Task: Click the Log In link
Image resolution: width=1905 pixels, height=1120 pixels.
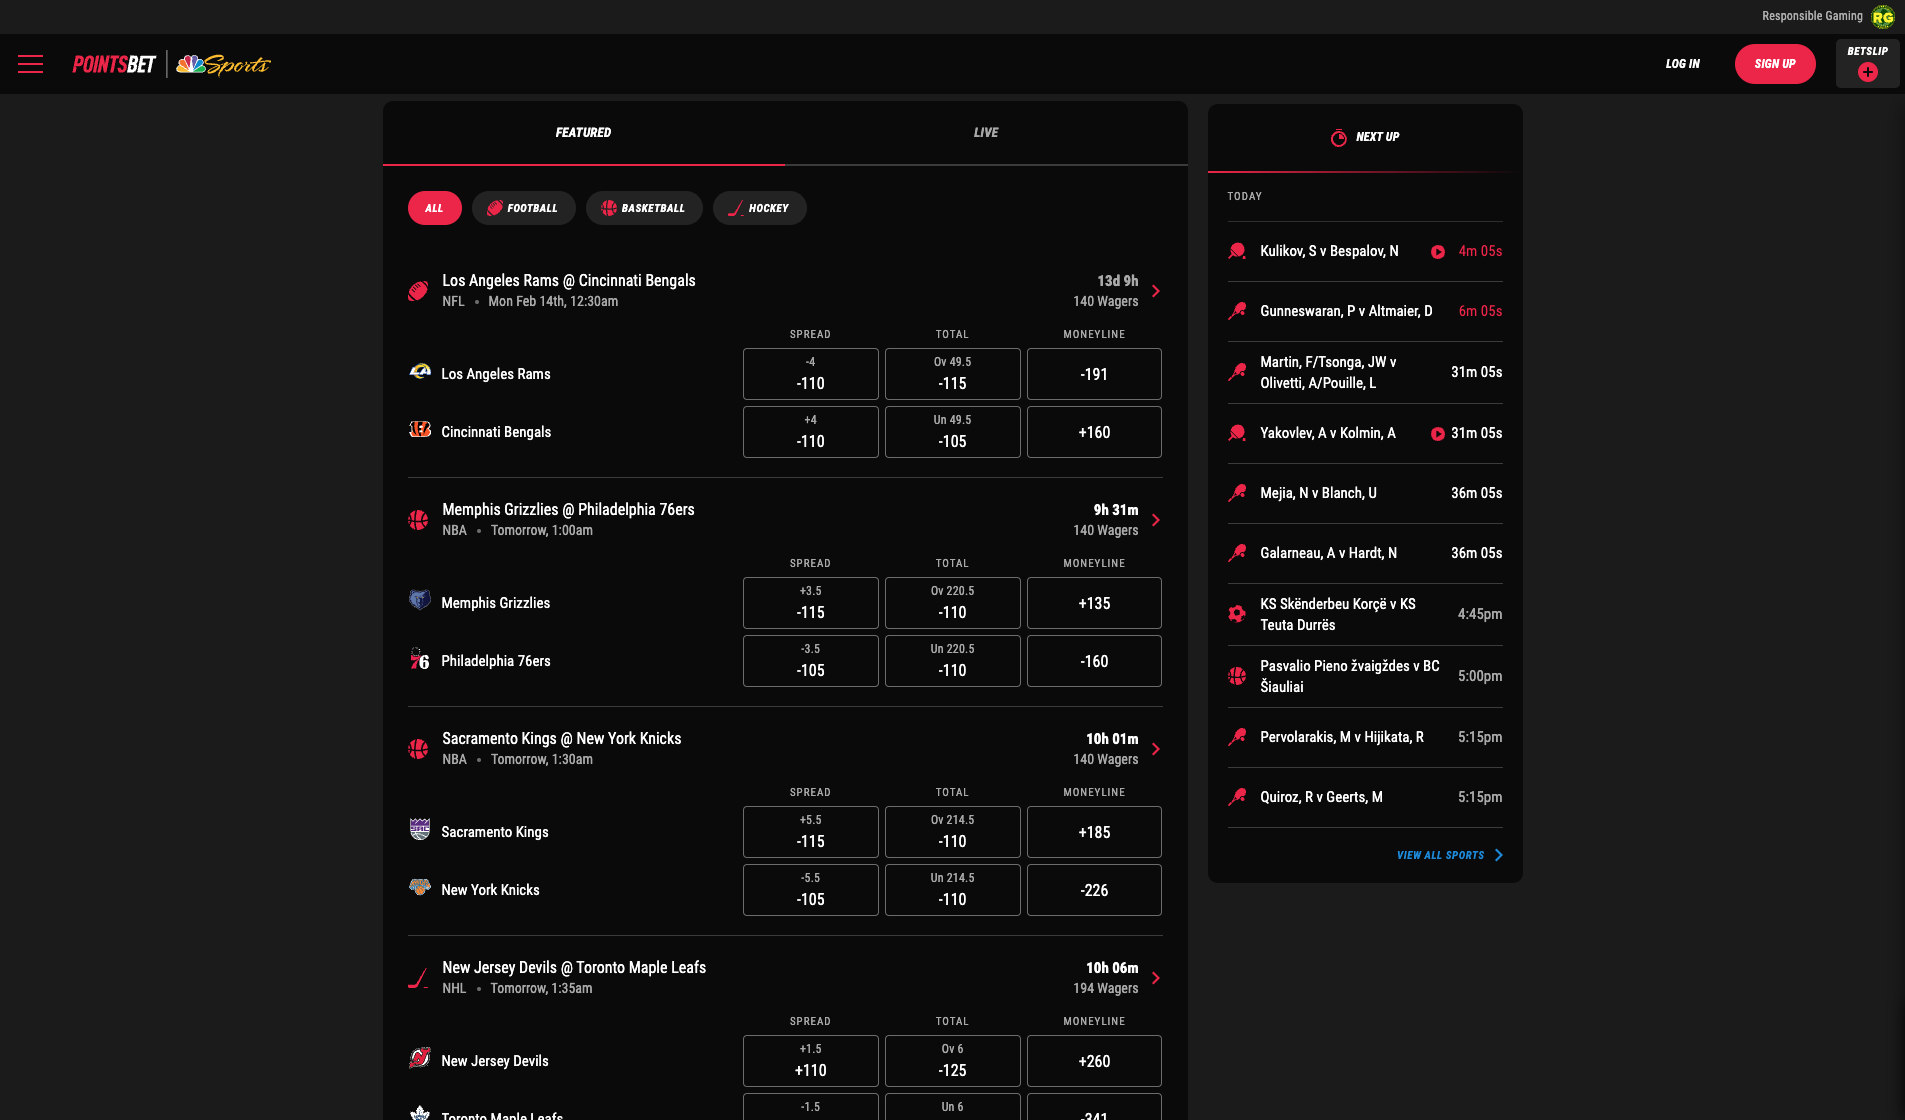Action: [1682, 64]
